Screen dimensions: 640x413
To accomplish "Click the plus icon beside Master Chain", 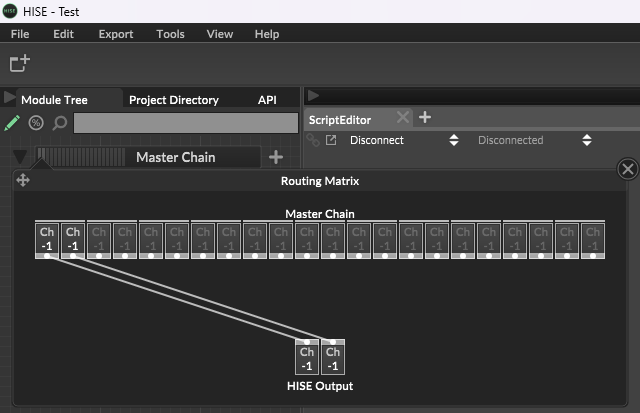I will click(x=276, y=157).
